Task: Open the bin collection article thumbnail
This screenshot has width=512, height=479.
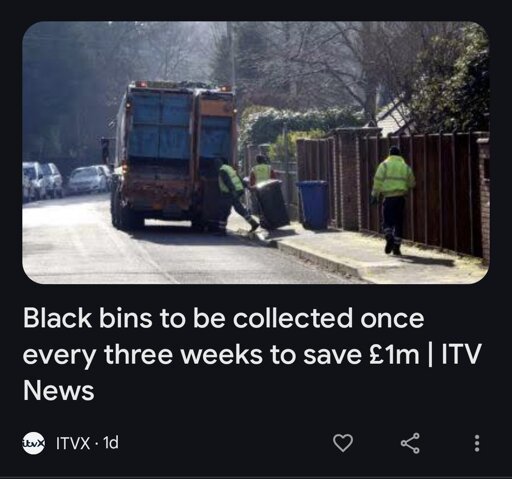Action: coord(256,152)
